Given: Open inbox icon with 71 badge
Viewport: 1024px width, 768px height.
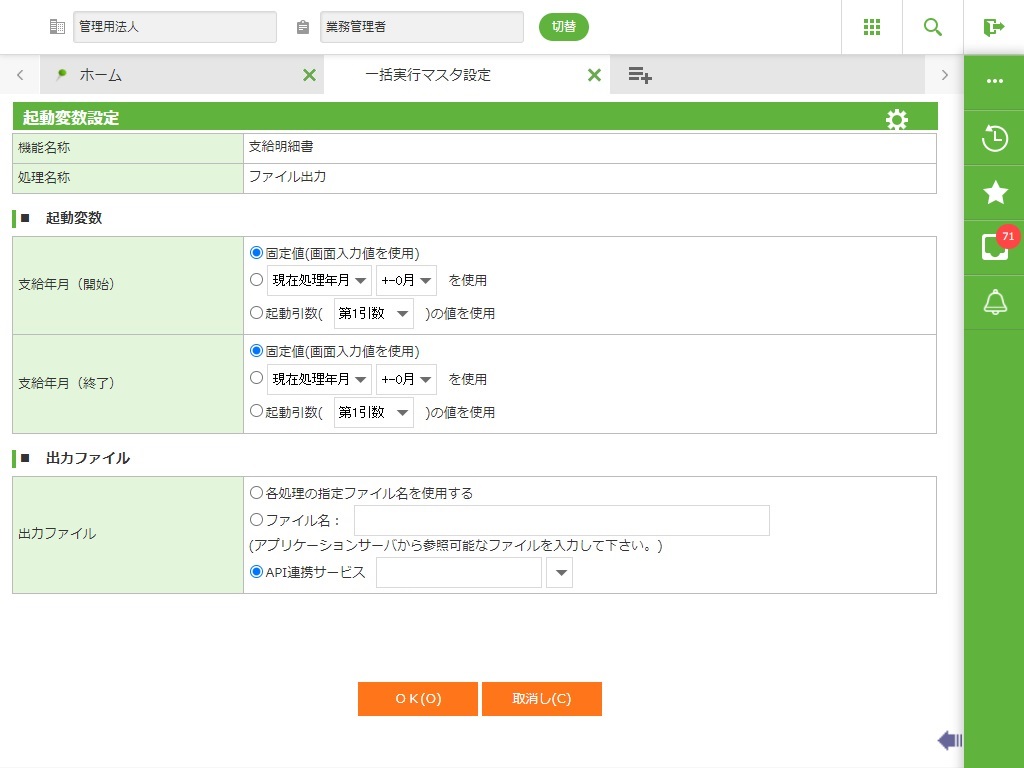Looking at the screenshot, I should (994, 247).
